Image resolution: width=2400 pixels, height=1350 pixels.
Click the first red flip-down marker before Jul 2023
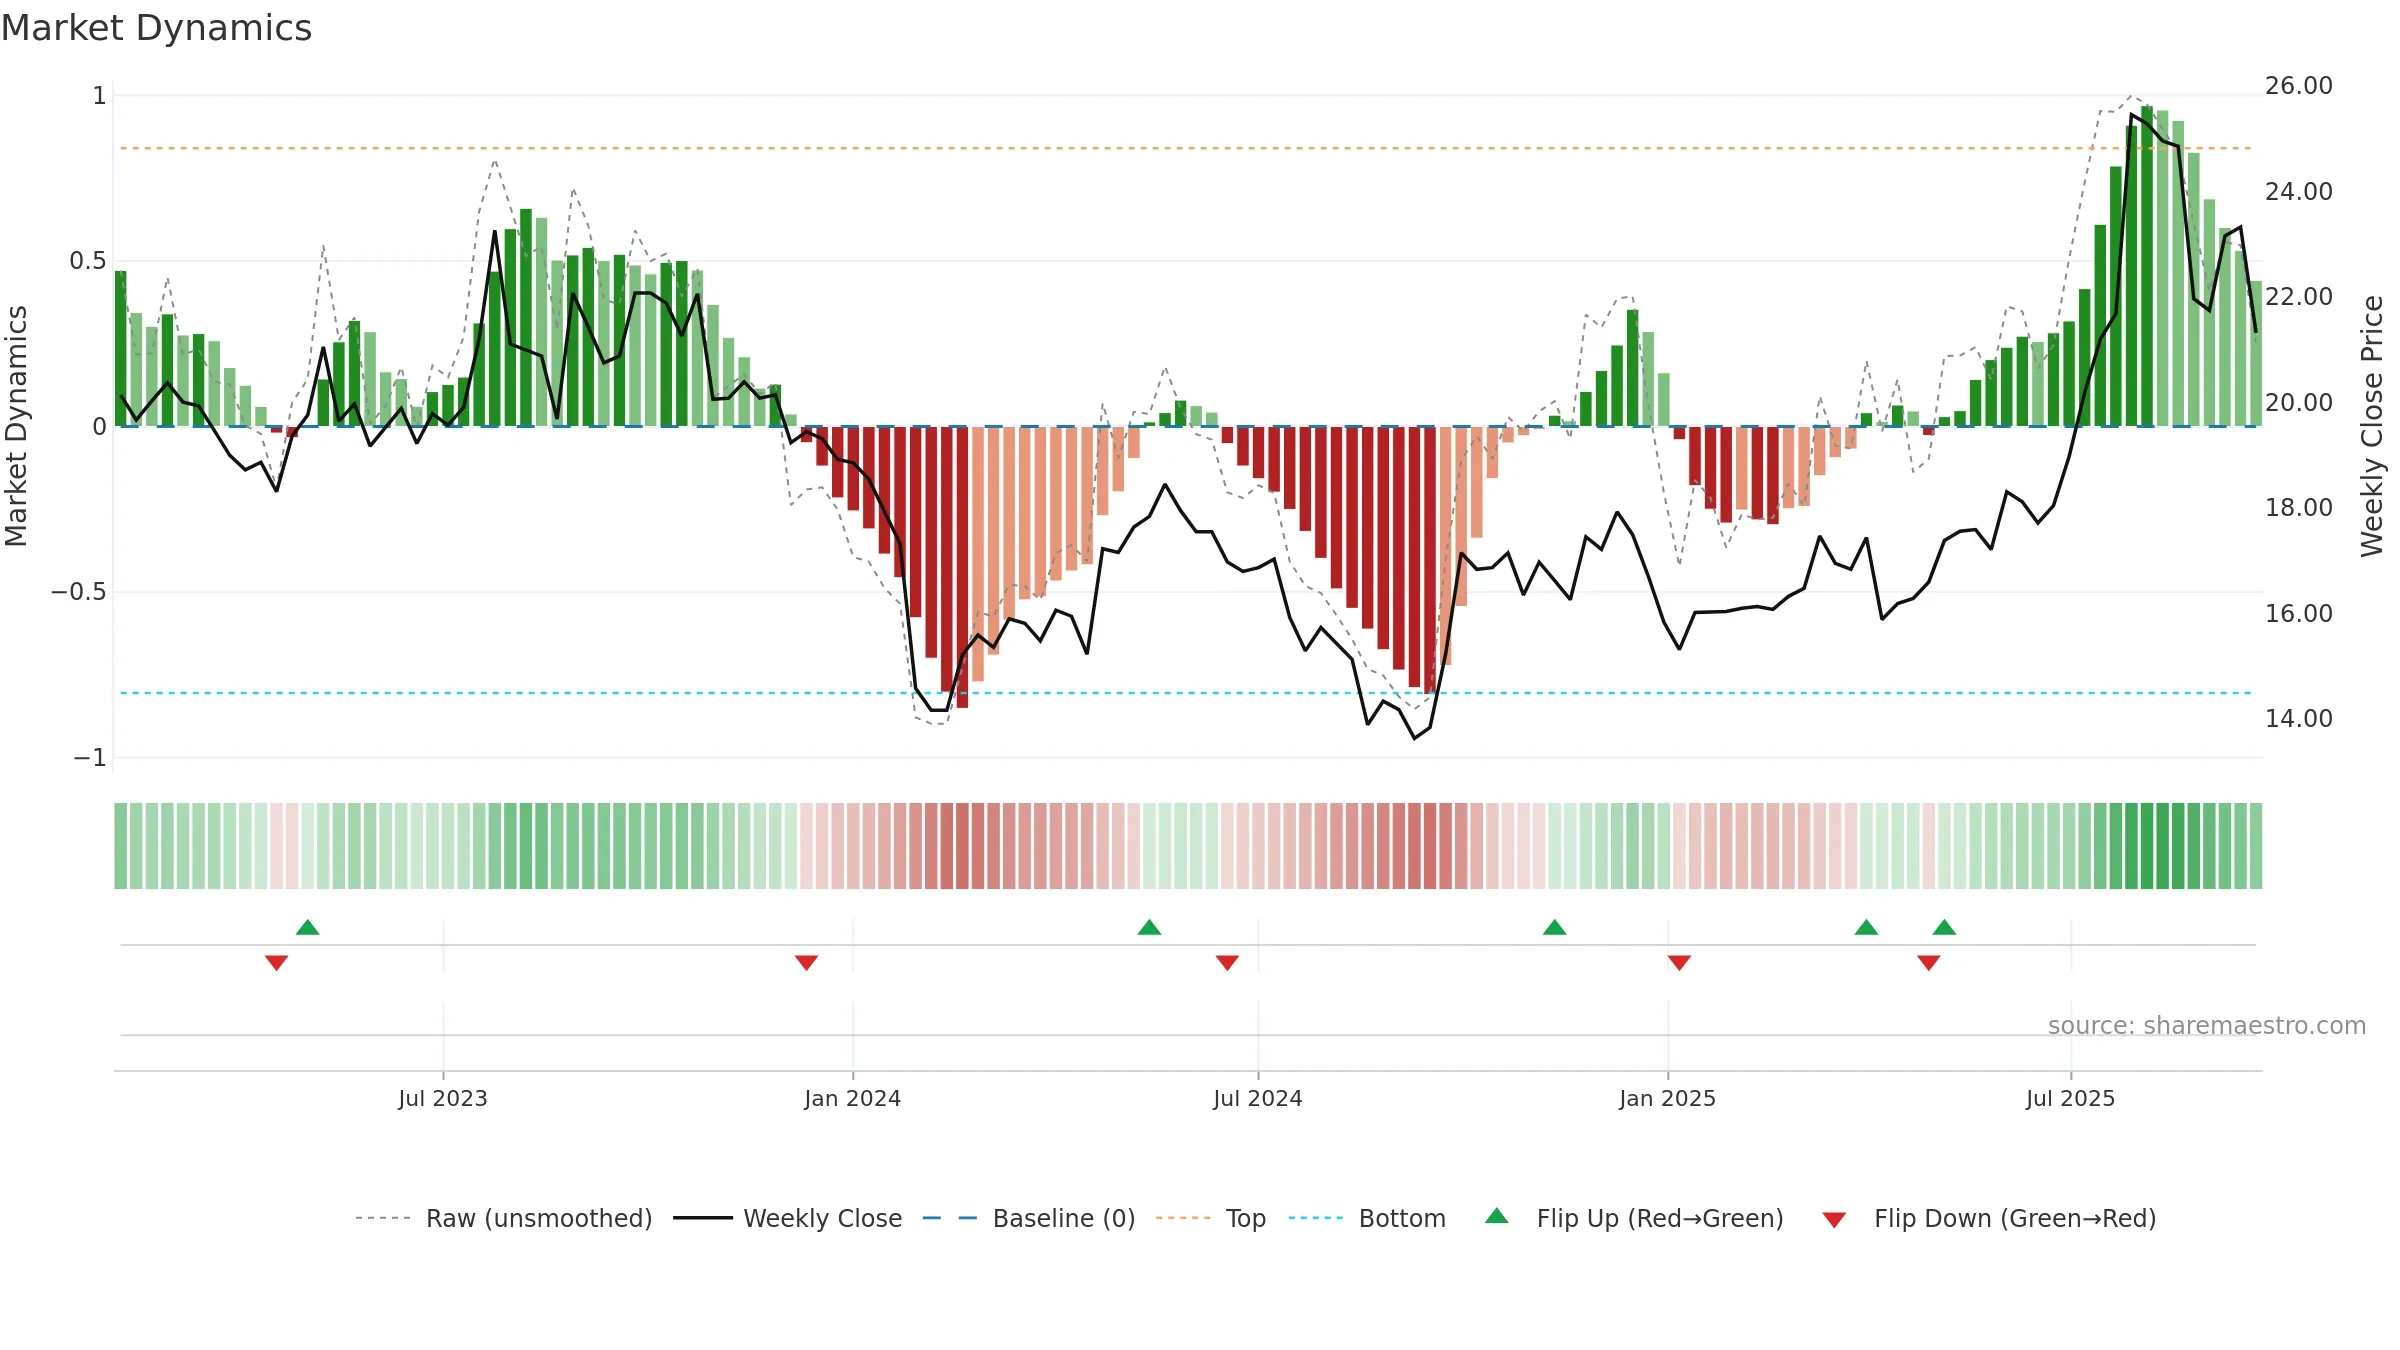point(277,963)
